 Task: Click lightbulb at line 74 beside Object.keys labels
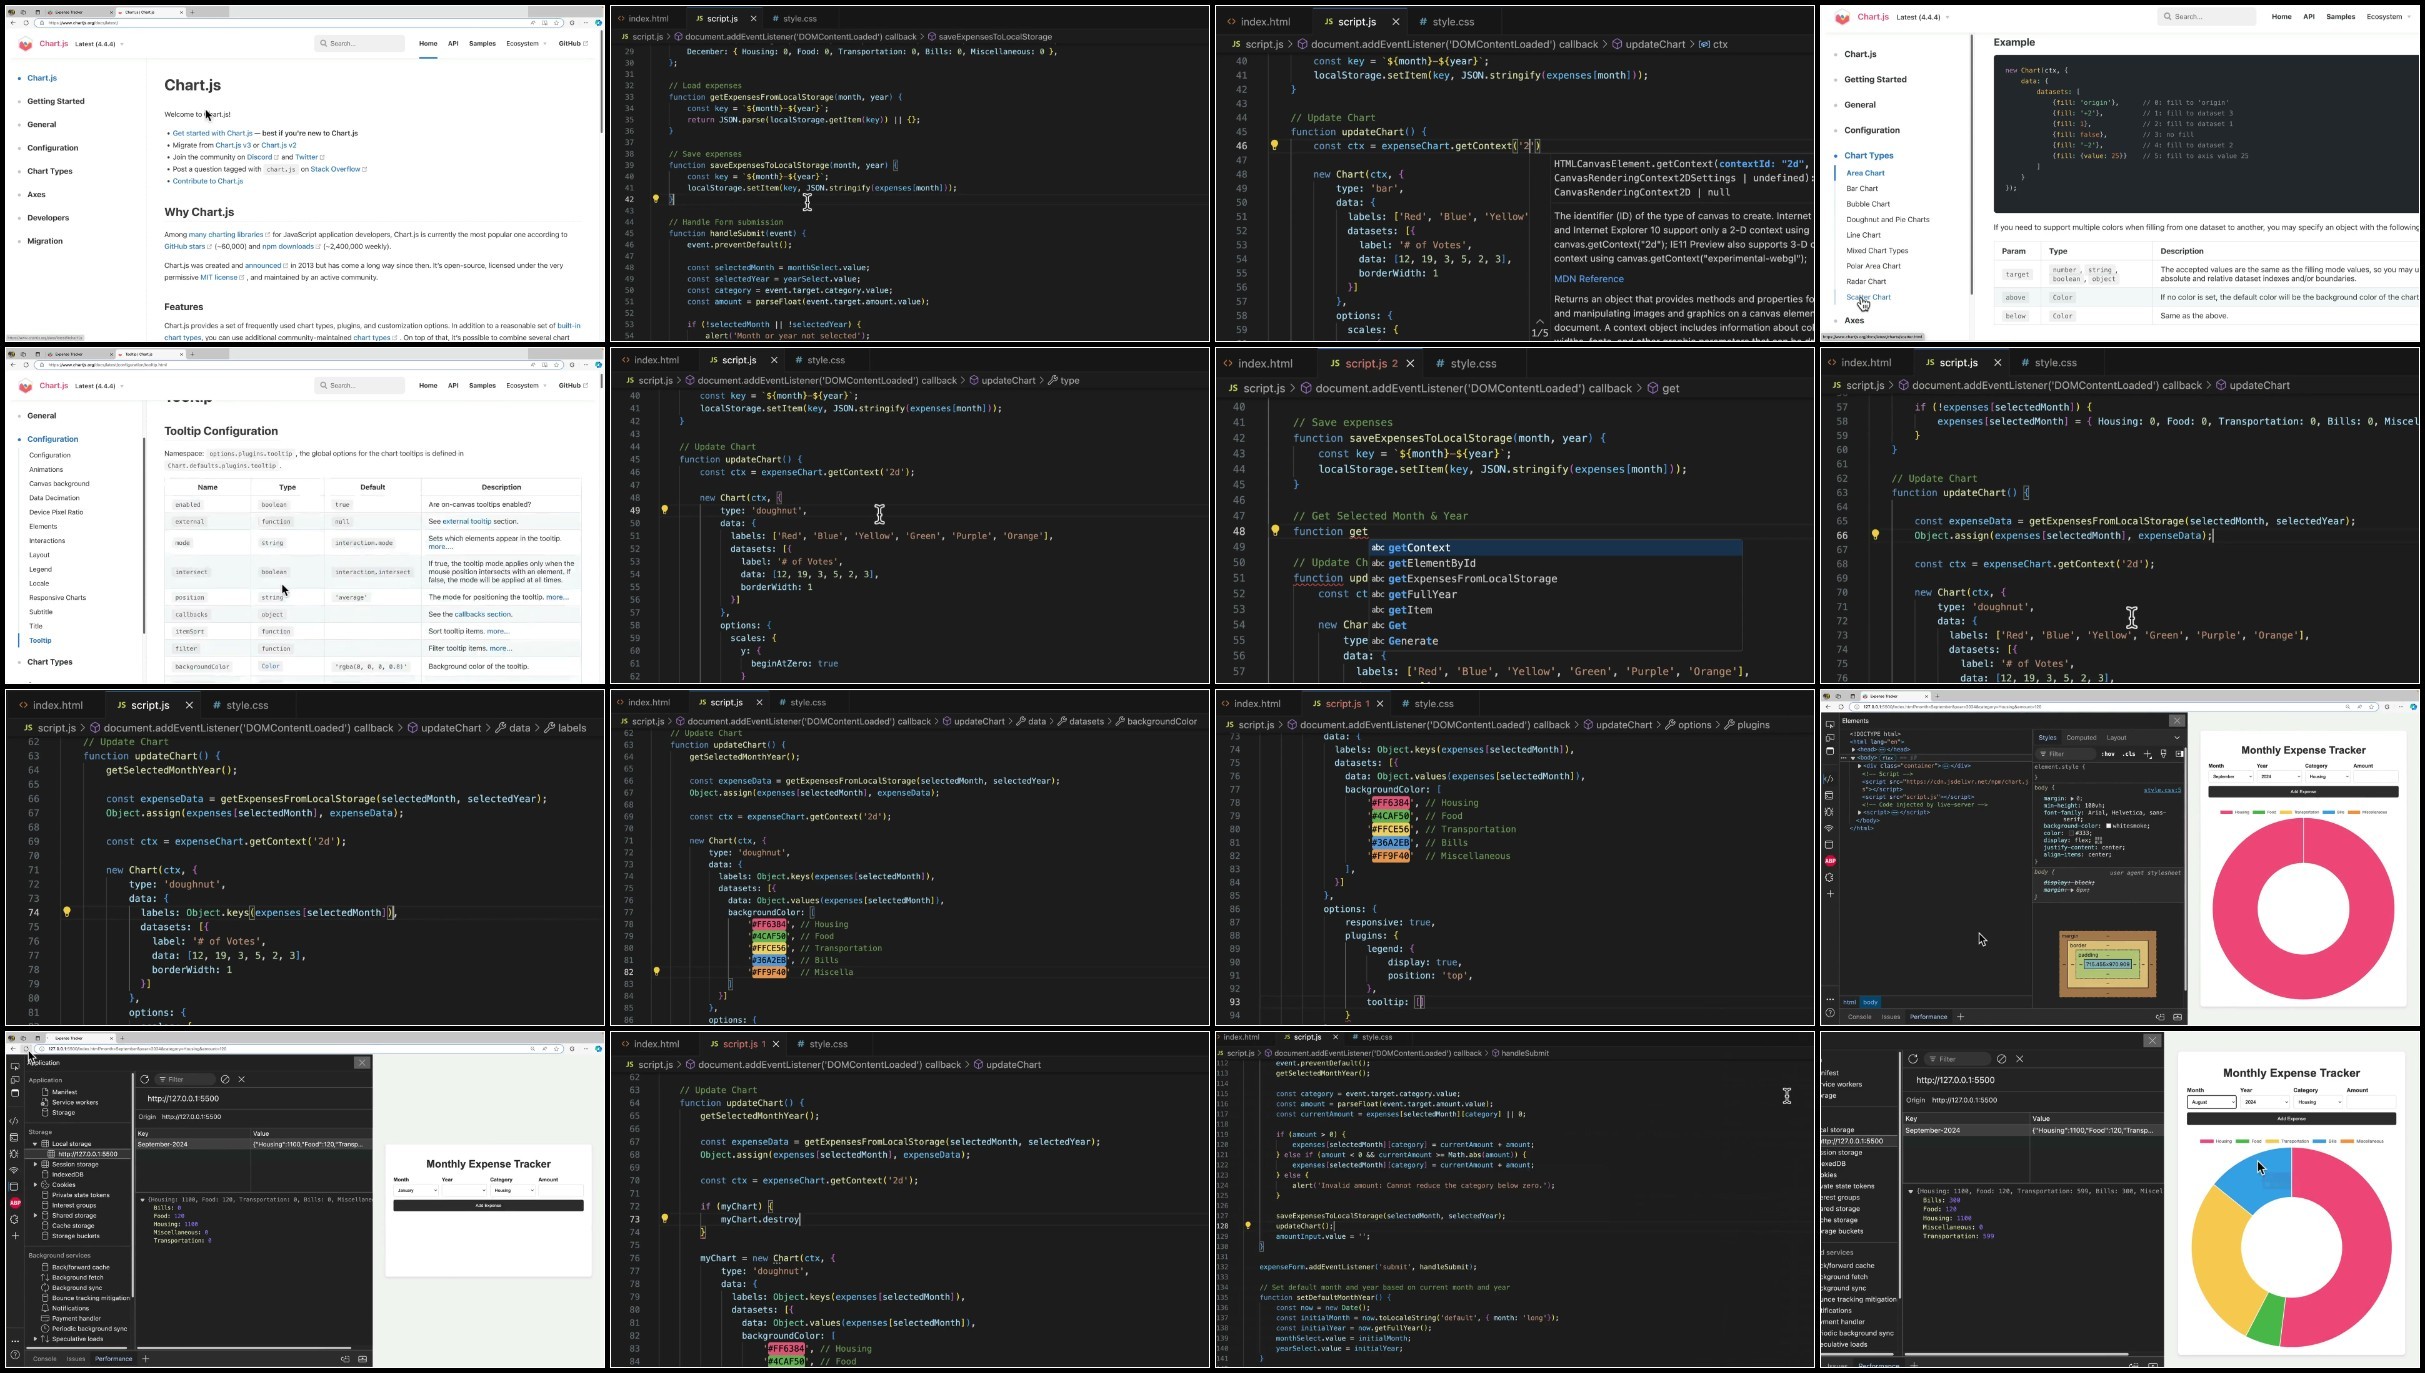[x=67, y=912]
